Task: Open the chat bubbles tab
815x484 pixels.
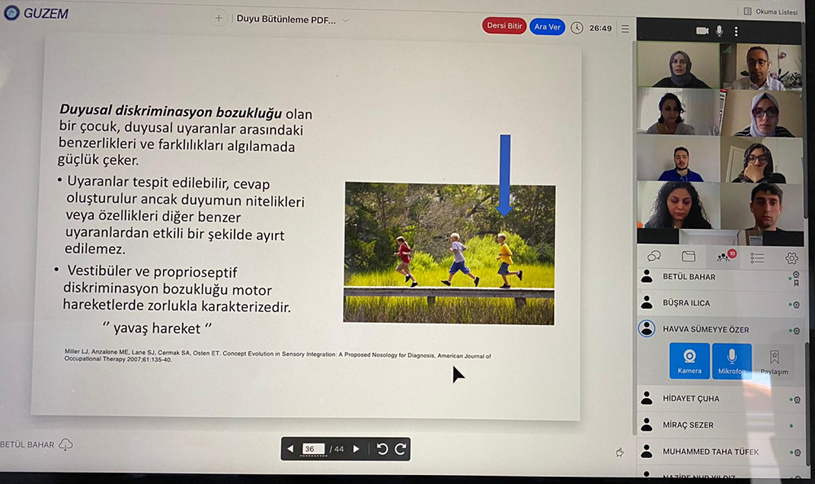Action: 654,256
